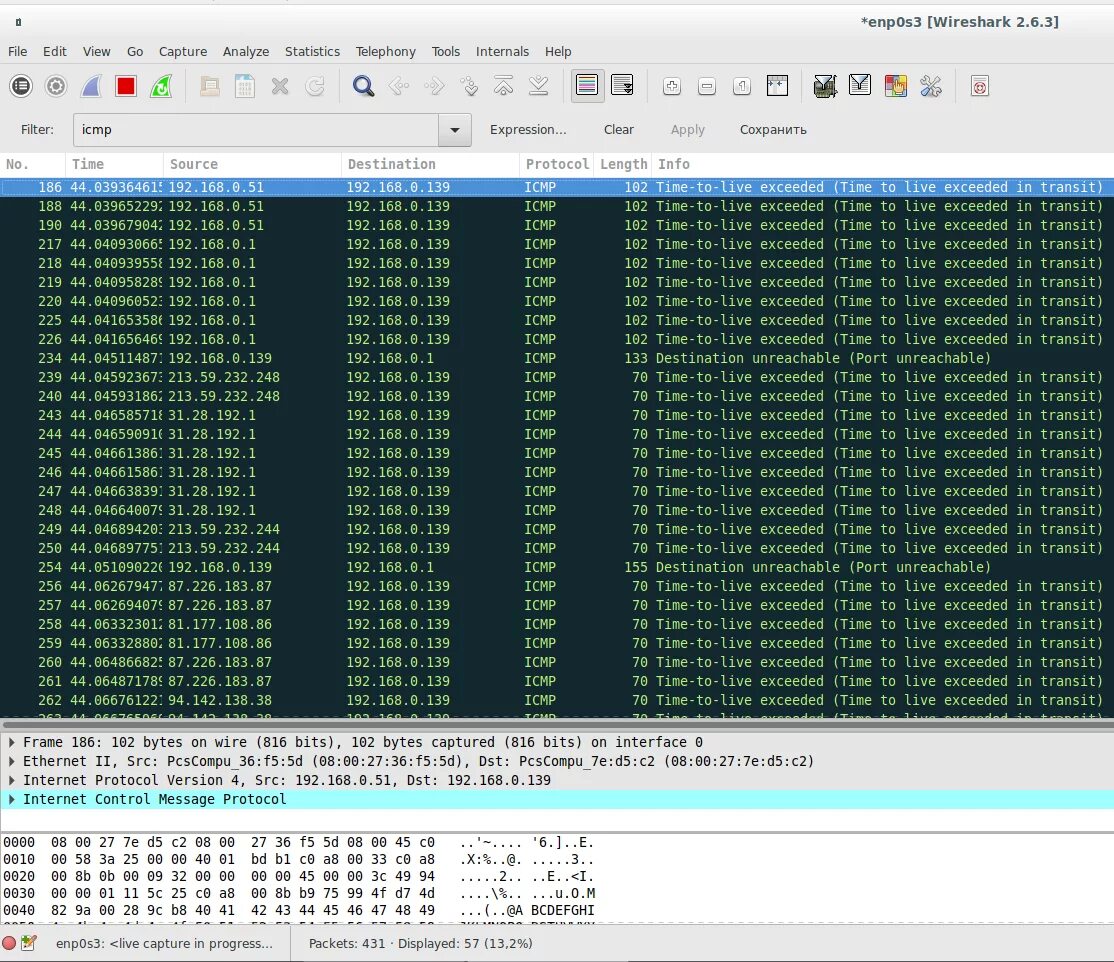Stop the running capture red square
The height and width of the screenshot is (962, 1114).
coord(126,87)
